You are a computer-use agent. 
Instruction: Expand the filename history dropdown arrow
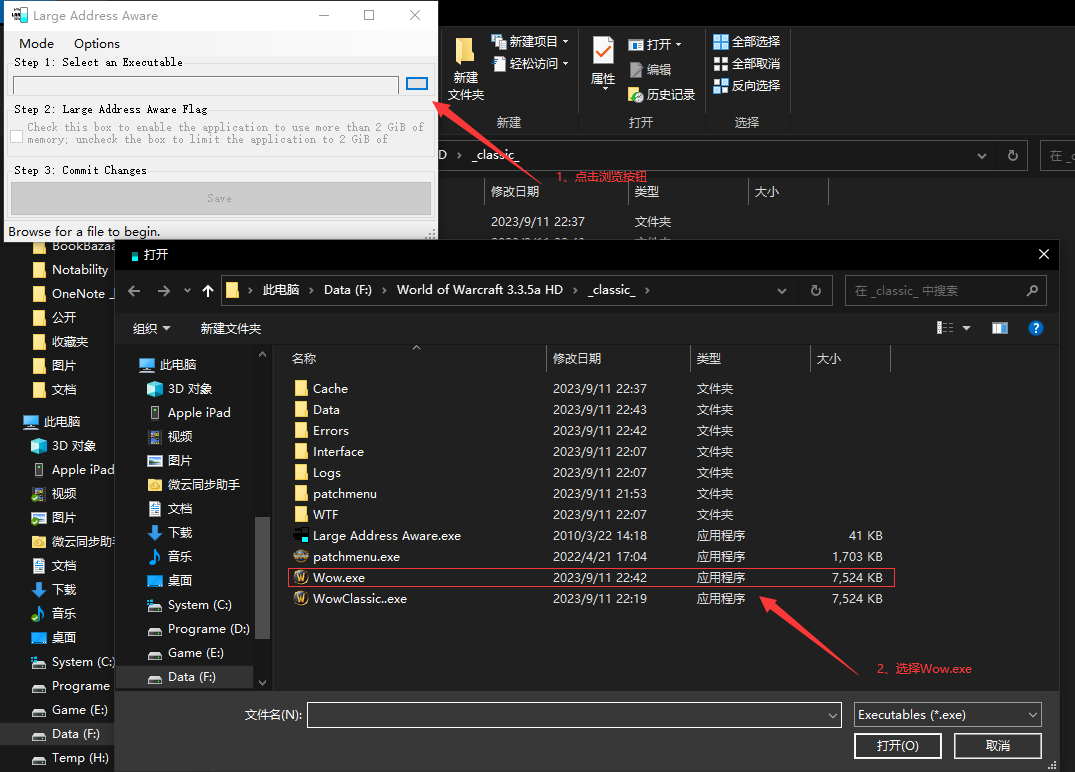tap(833, 716)
